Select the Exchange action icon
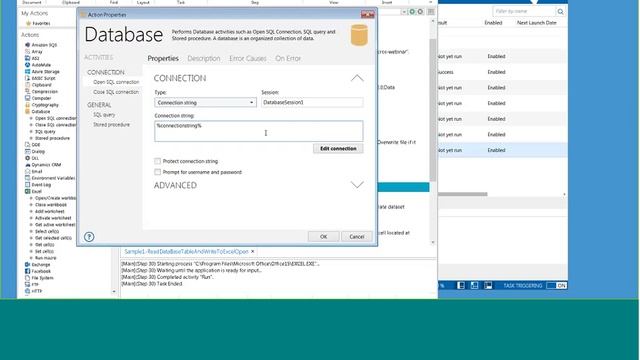Screen dimensions: 640x360 point(27,264)
